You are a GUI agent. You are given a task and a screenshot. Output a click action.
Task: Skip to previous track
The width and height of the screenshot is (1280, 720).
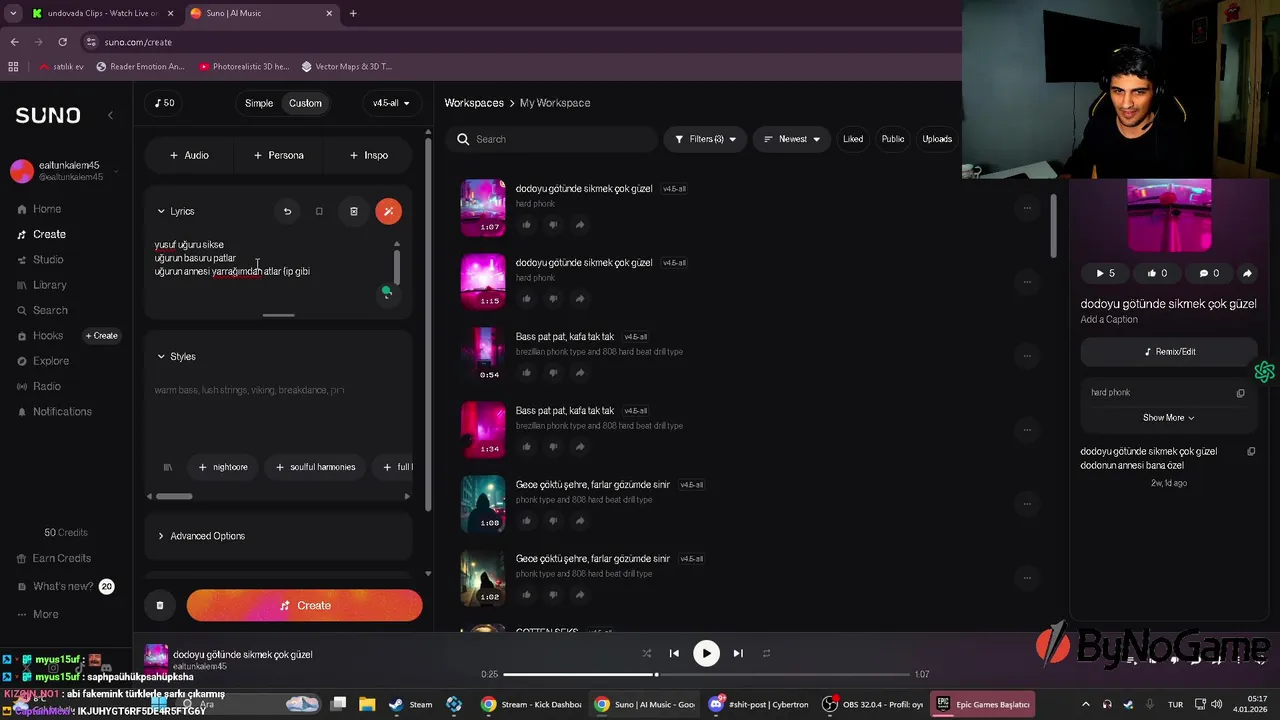(674, 653)
